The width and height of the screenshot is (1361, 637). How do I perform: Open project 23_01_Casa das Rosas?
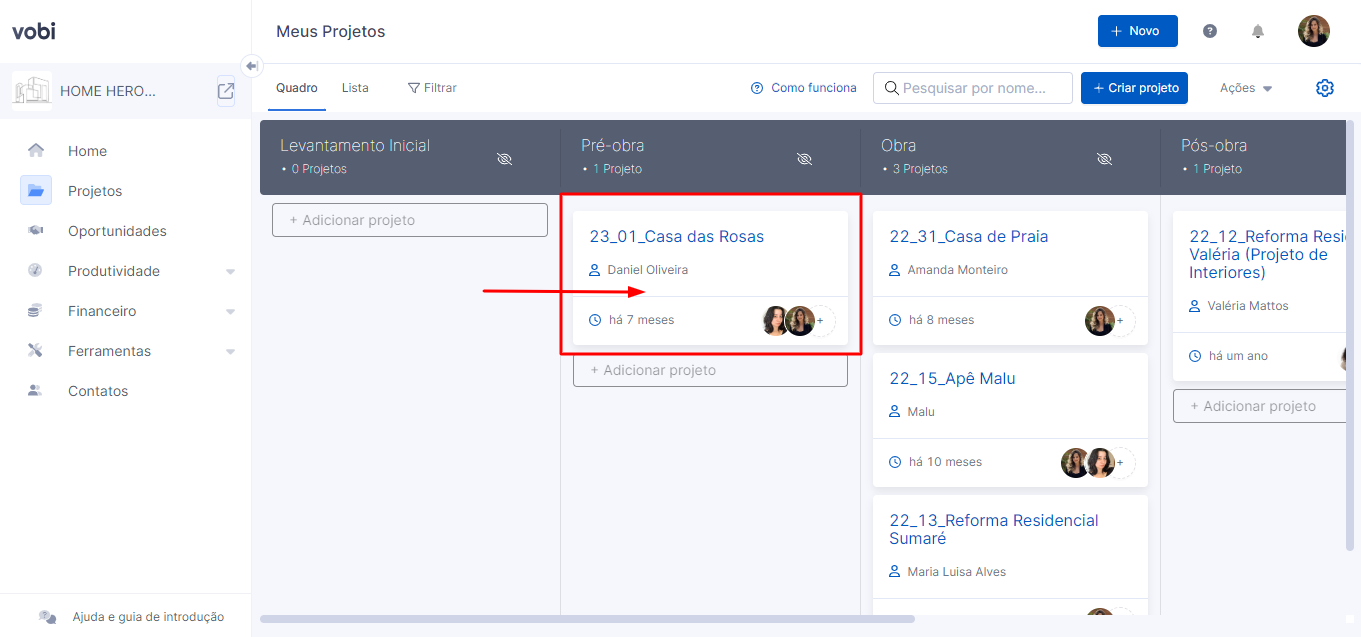click(x=677, y=237)
